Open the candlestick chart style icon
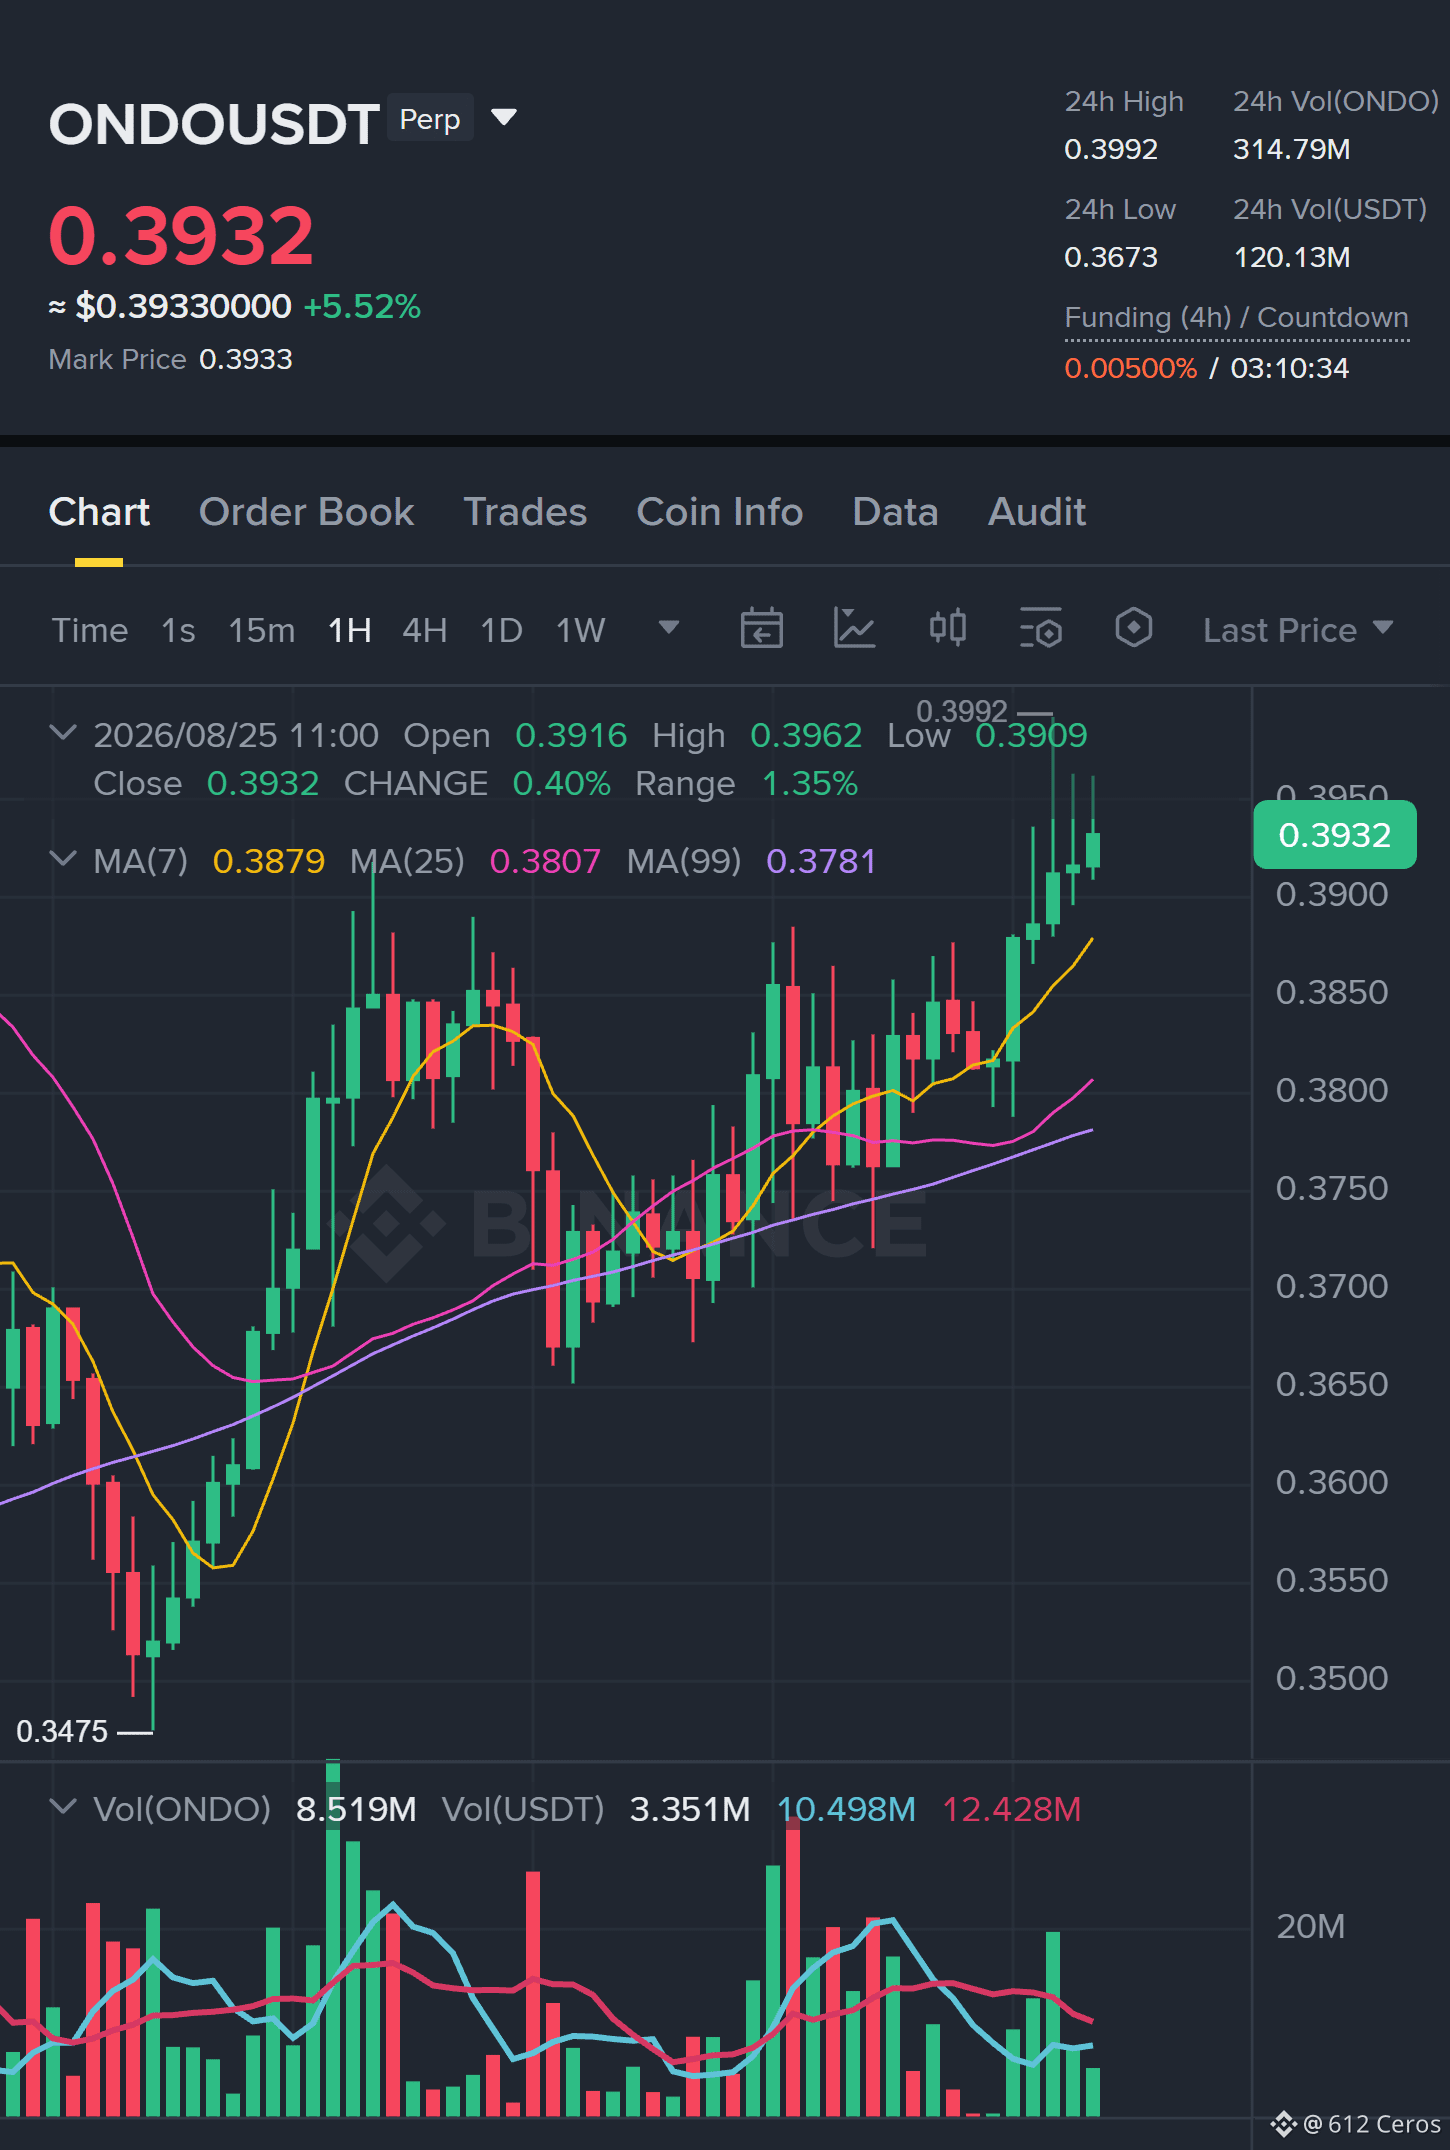 click(948, 628)
